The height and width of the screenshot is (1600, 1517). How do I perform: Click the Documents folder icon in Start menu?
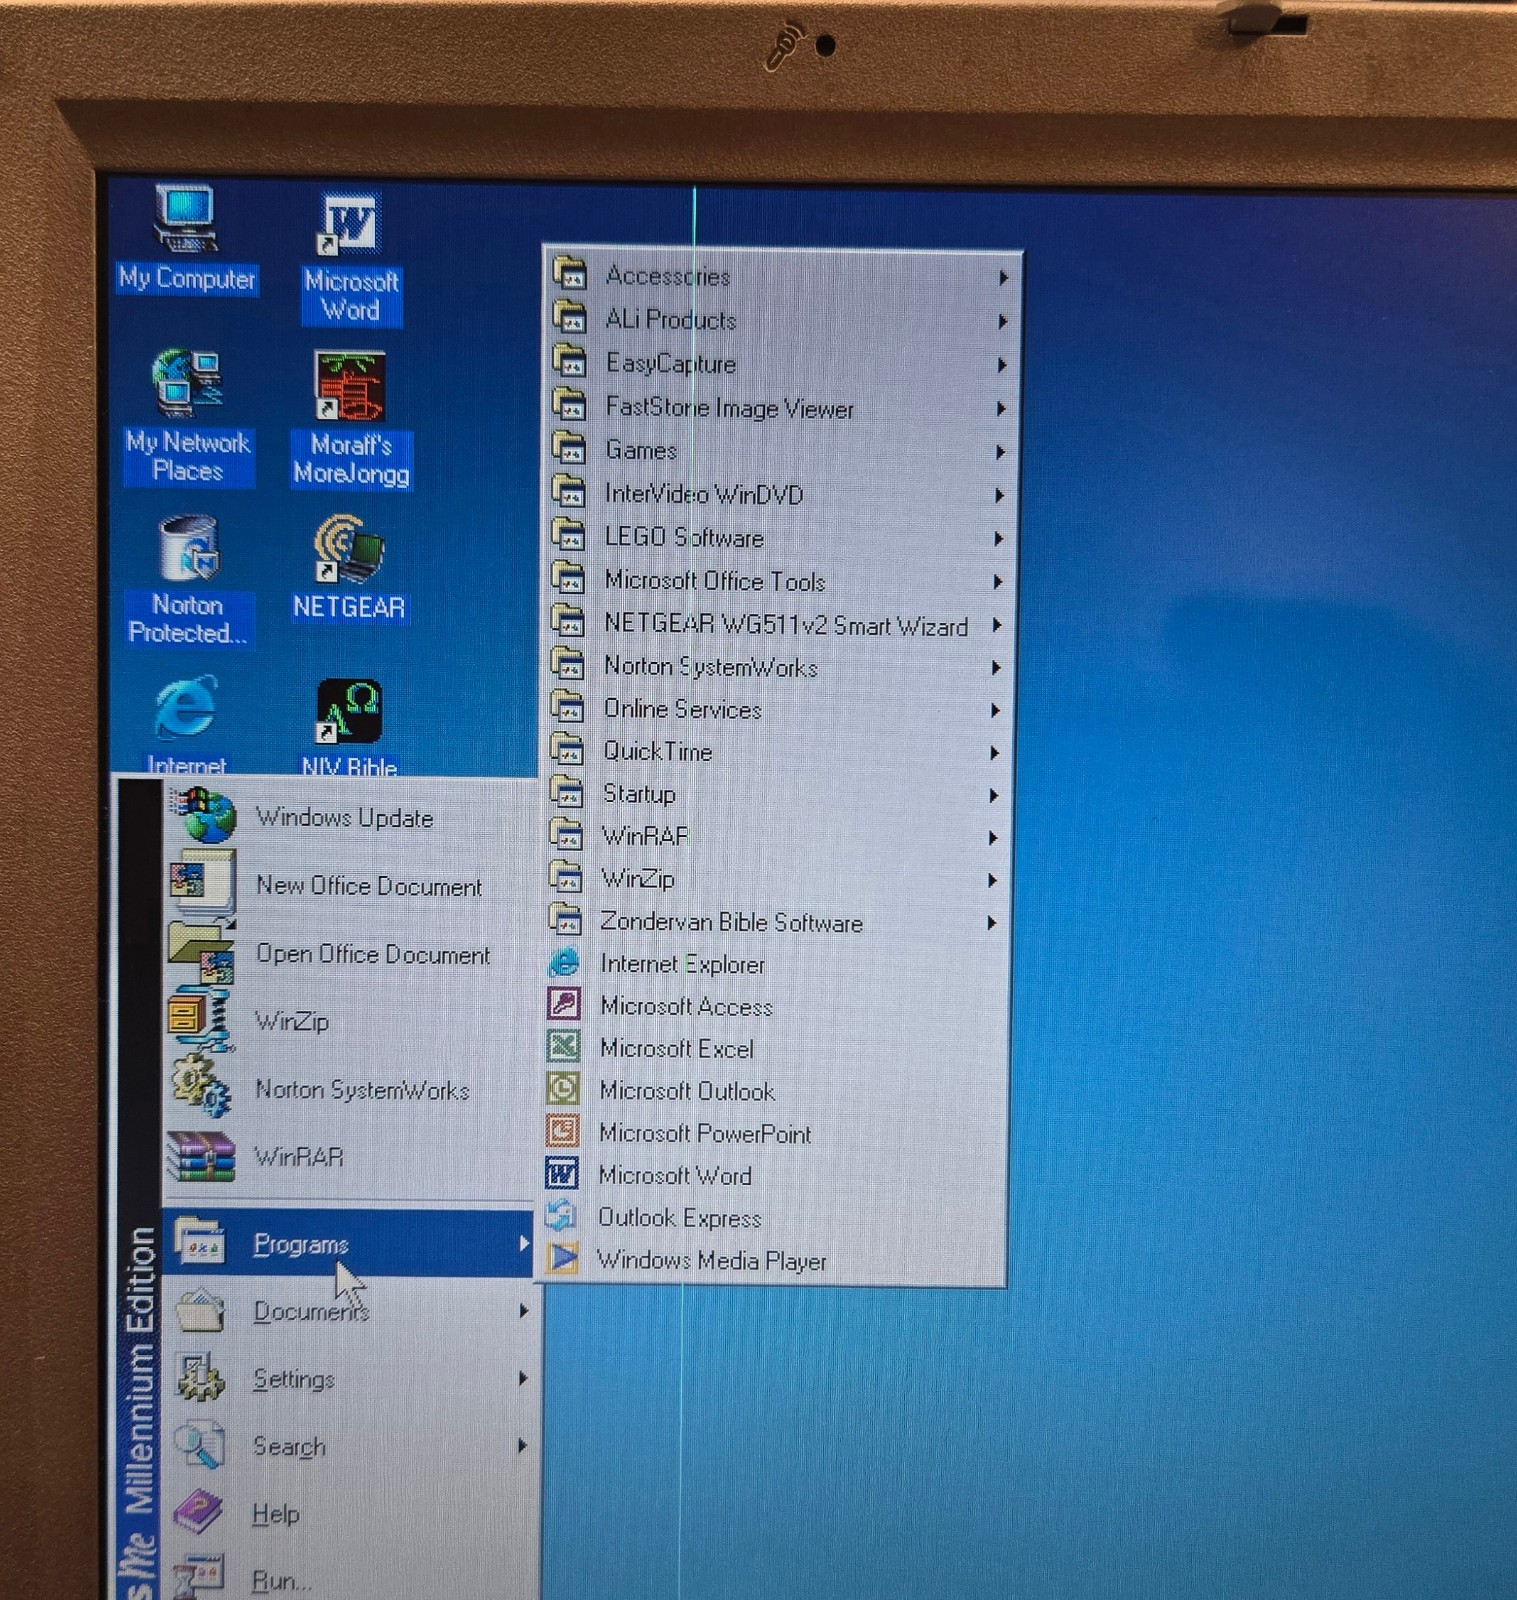[x=199, y=1310]
